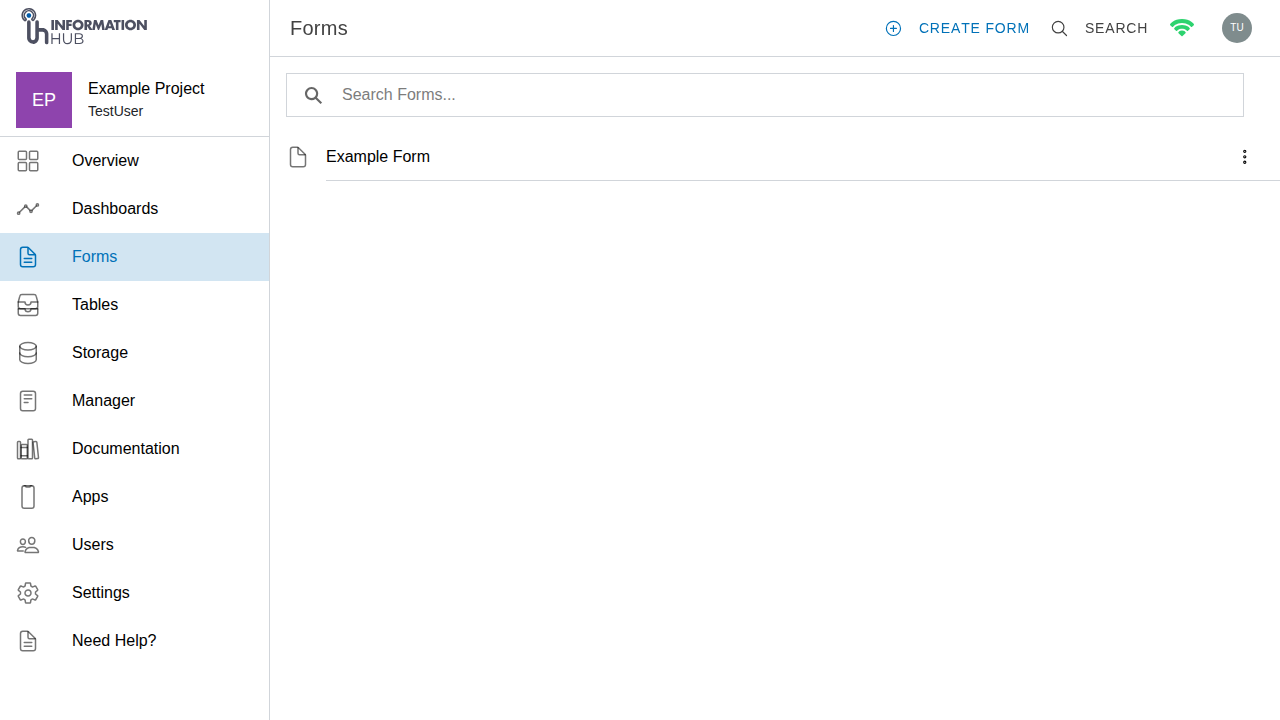Go to the Overview menu item

coord(105,161)
